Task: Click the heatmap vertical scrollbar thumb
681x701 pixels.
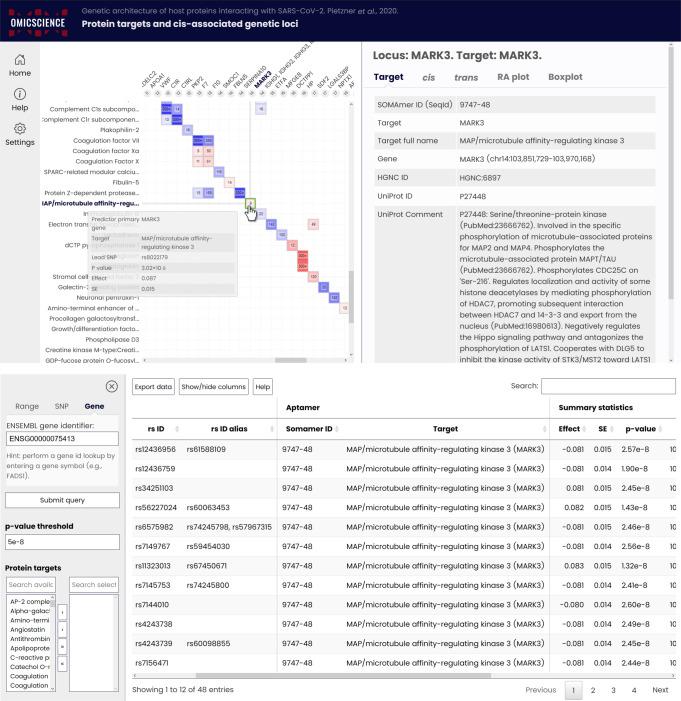Action: click(x=351, y=297)
